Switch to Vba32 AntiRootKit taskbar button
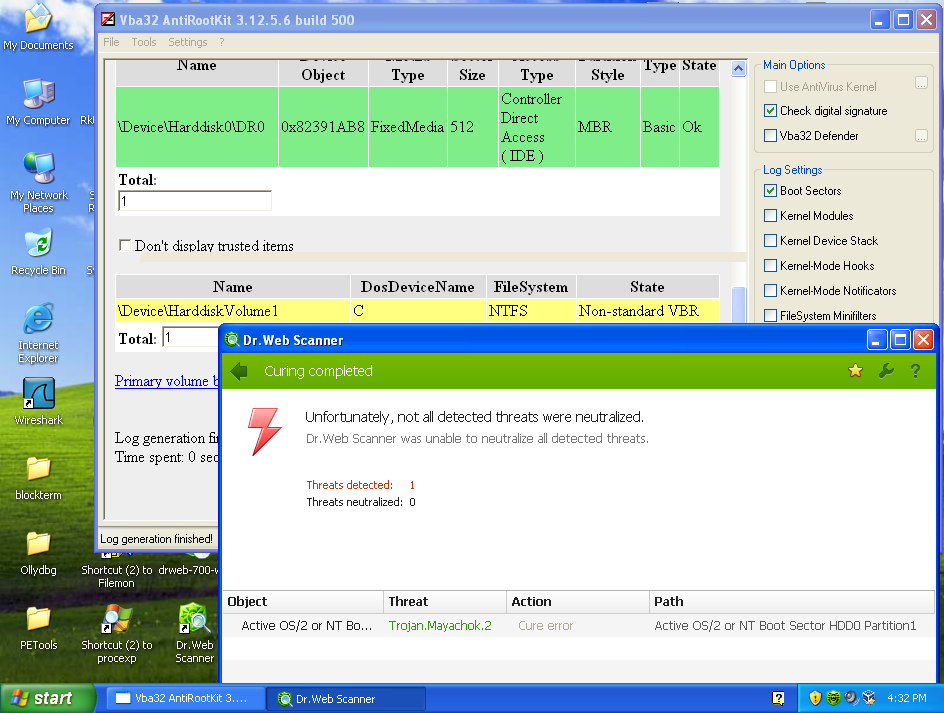The height and width of the screenshot is (713, 944). coord(186,699)
